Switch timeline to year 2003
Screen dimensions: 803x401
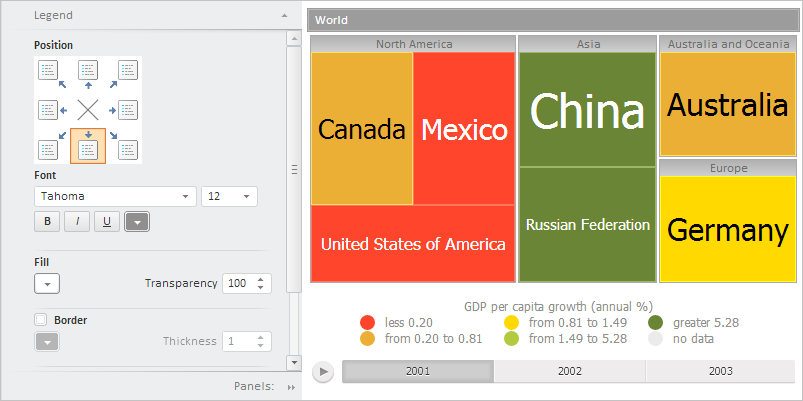pyautogui.click(x=720, y=371)
